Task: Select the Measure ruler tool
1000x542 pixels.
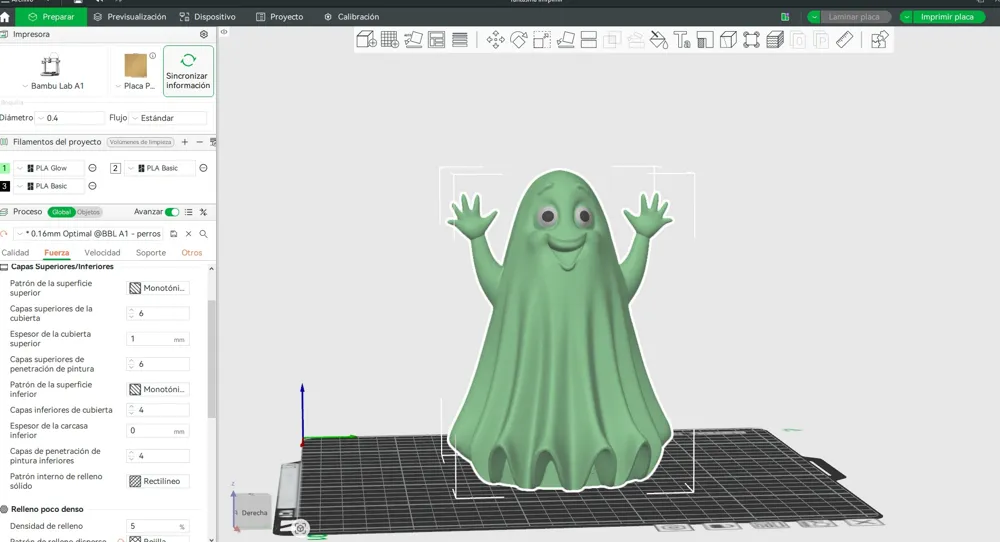Action: 844,40
